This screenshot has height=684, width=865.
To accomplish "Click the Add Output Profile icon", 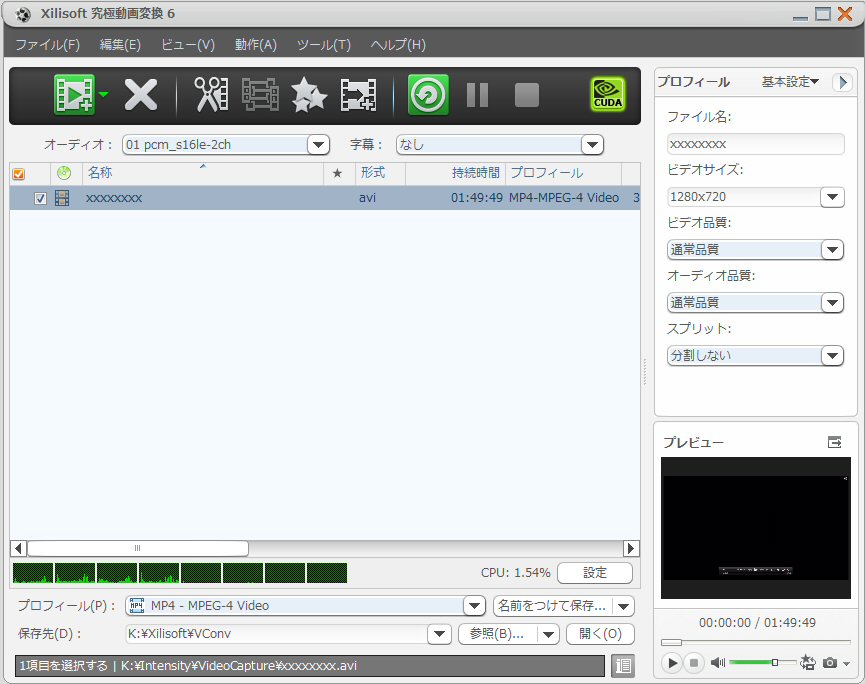I will [359, 95].
